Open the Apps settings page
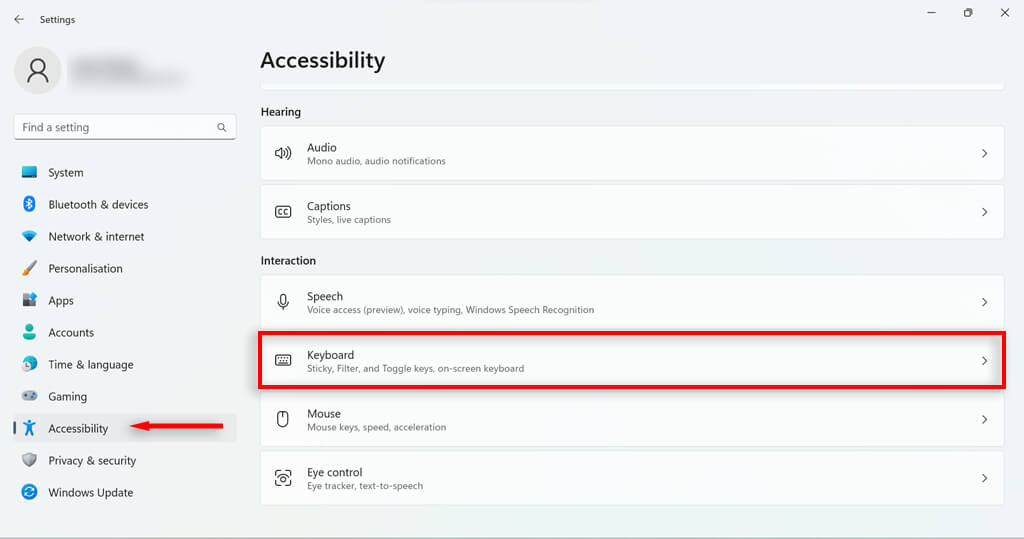Screen dimensions: 1024x539 coord(61,301)
